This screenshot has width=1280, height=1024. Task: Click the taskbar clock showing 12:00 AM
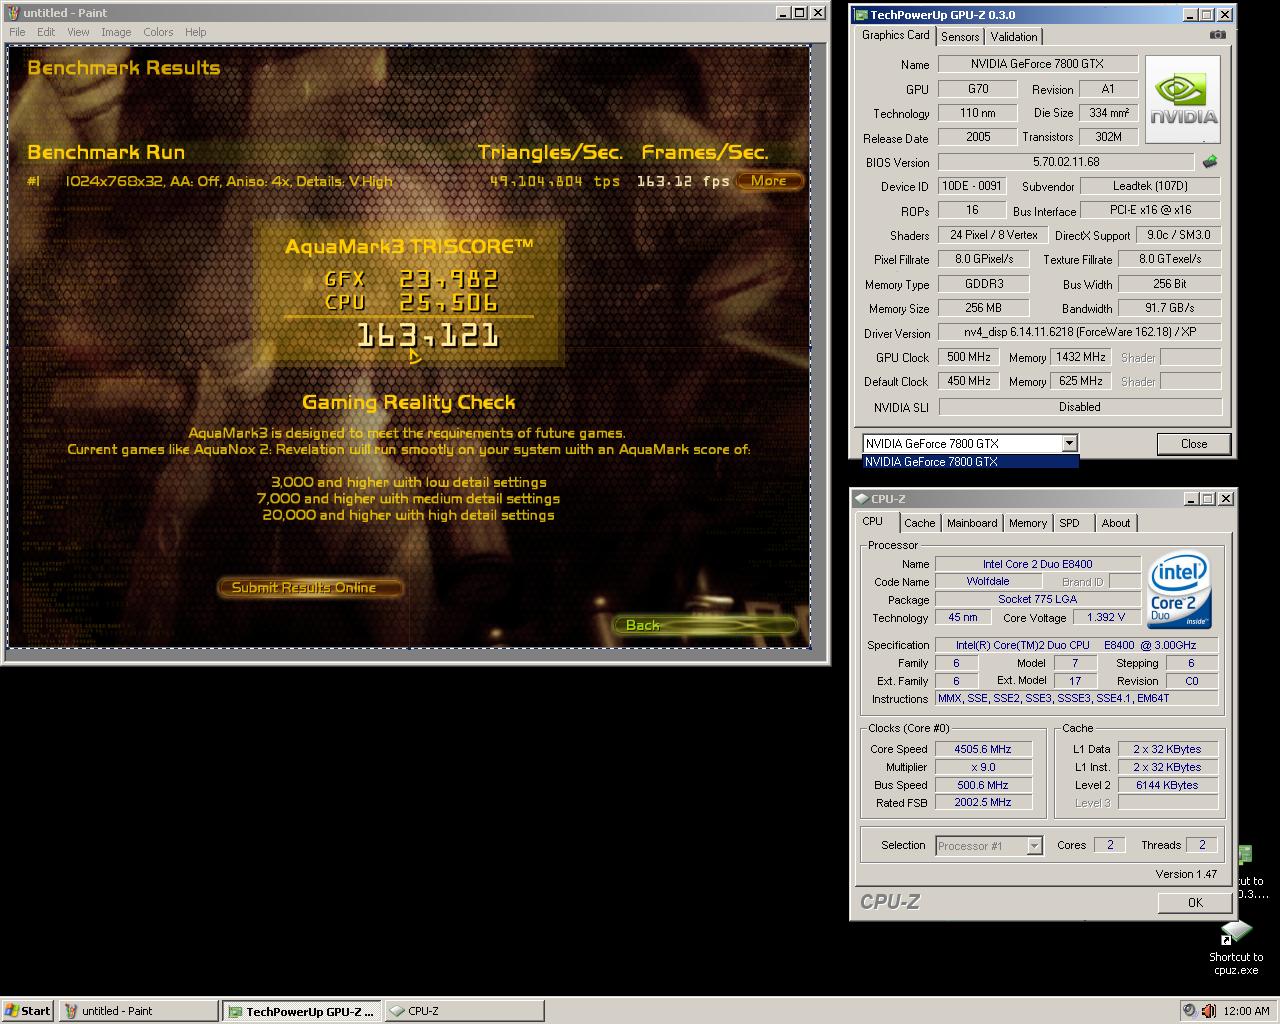1246,1011
